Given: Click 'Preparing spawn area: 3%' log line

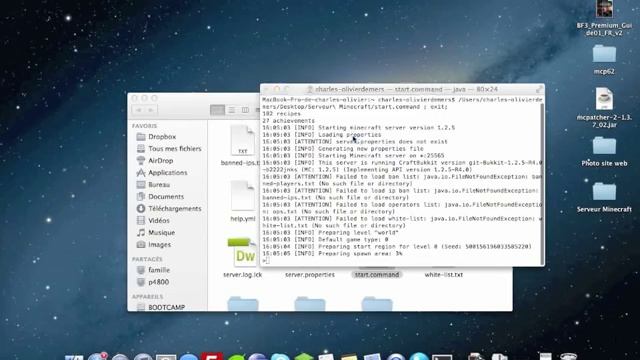Looking at the screenshot, I should [x=332, y=253].
